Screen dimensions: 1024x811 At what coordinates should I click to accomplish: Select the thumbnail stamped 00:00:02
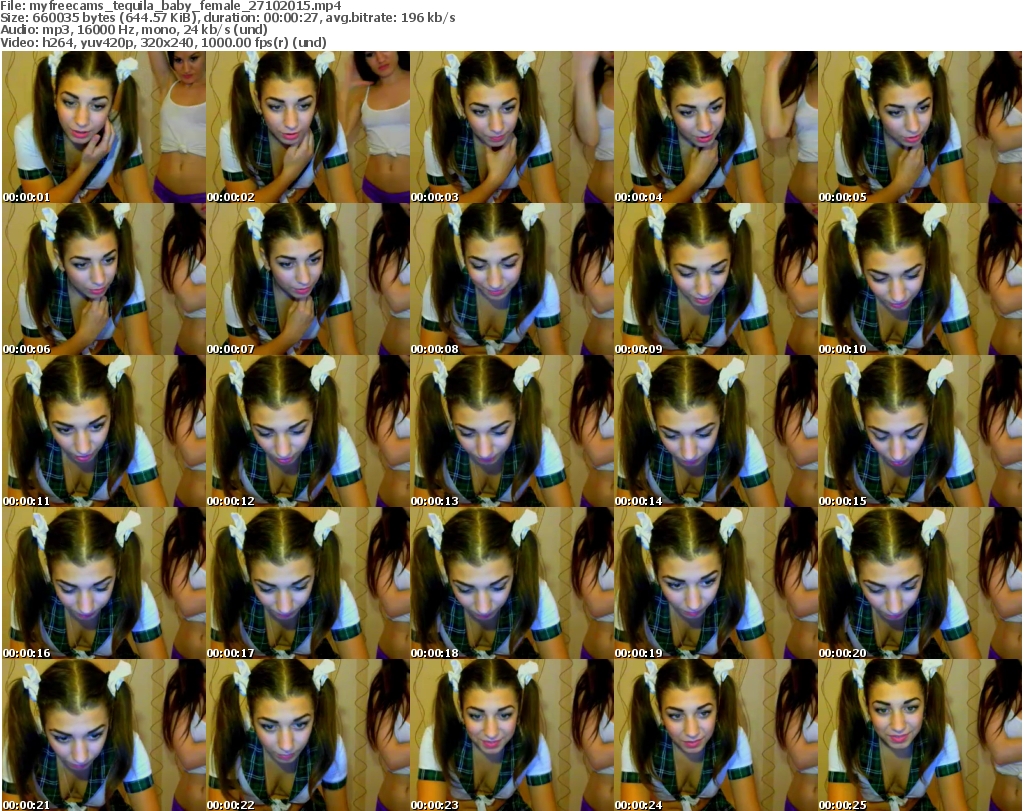[x=308, y=127]
